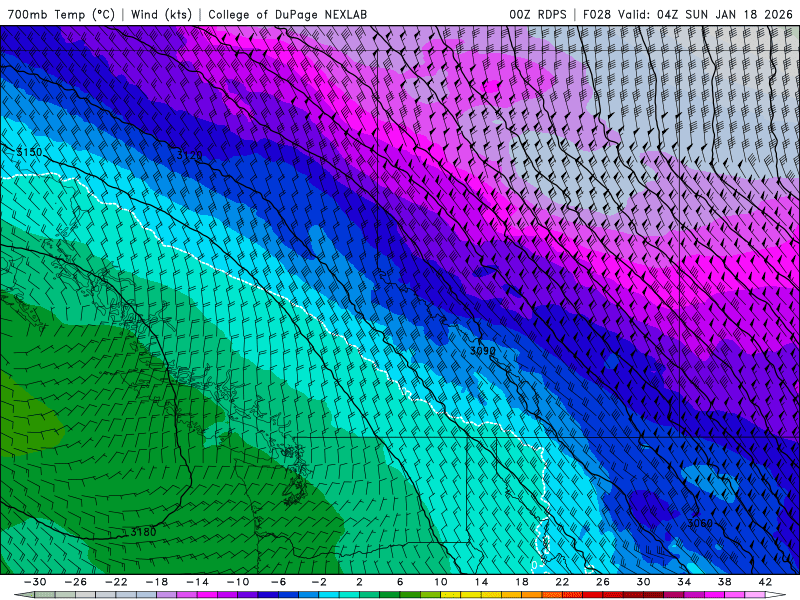Click the 30 value on the color scale

tap(643, 582)
